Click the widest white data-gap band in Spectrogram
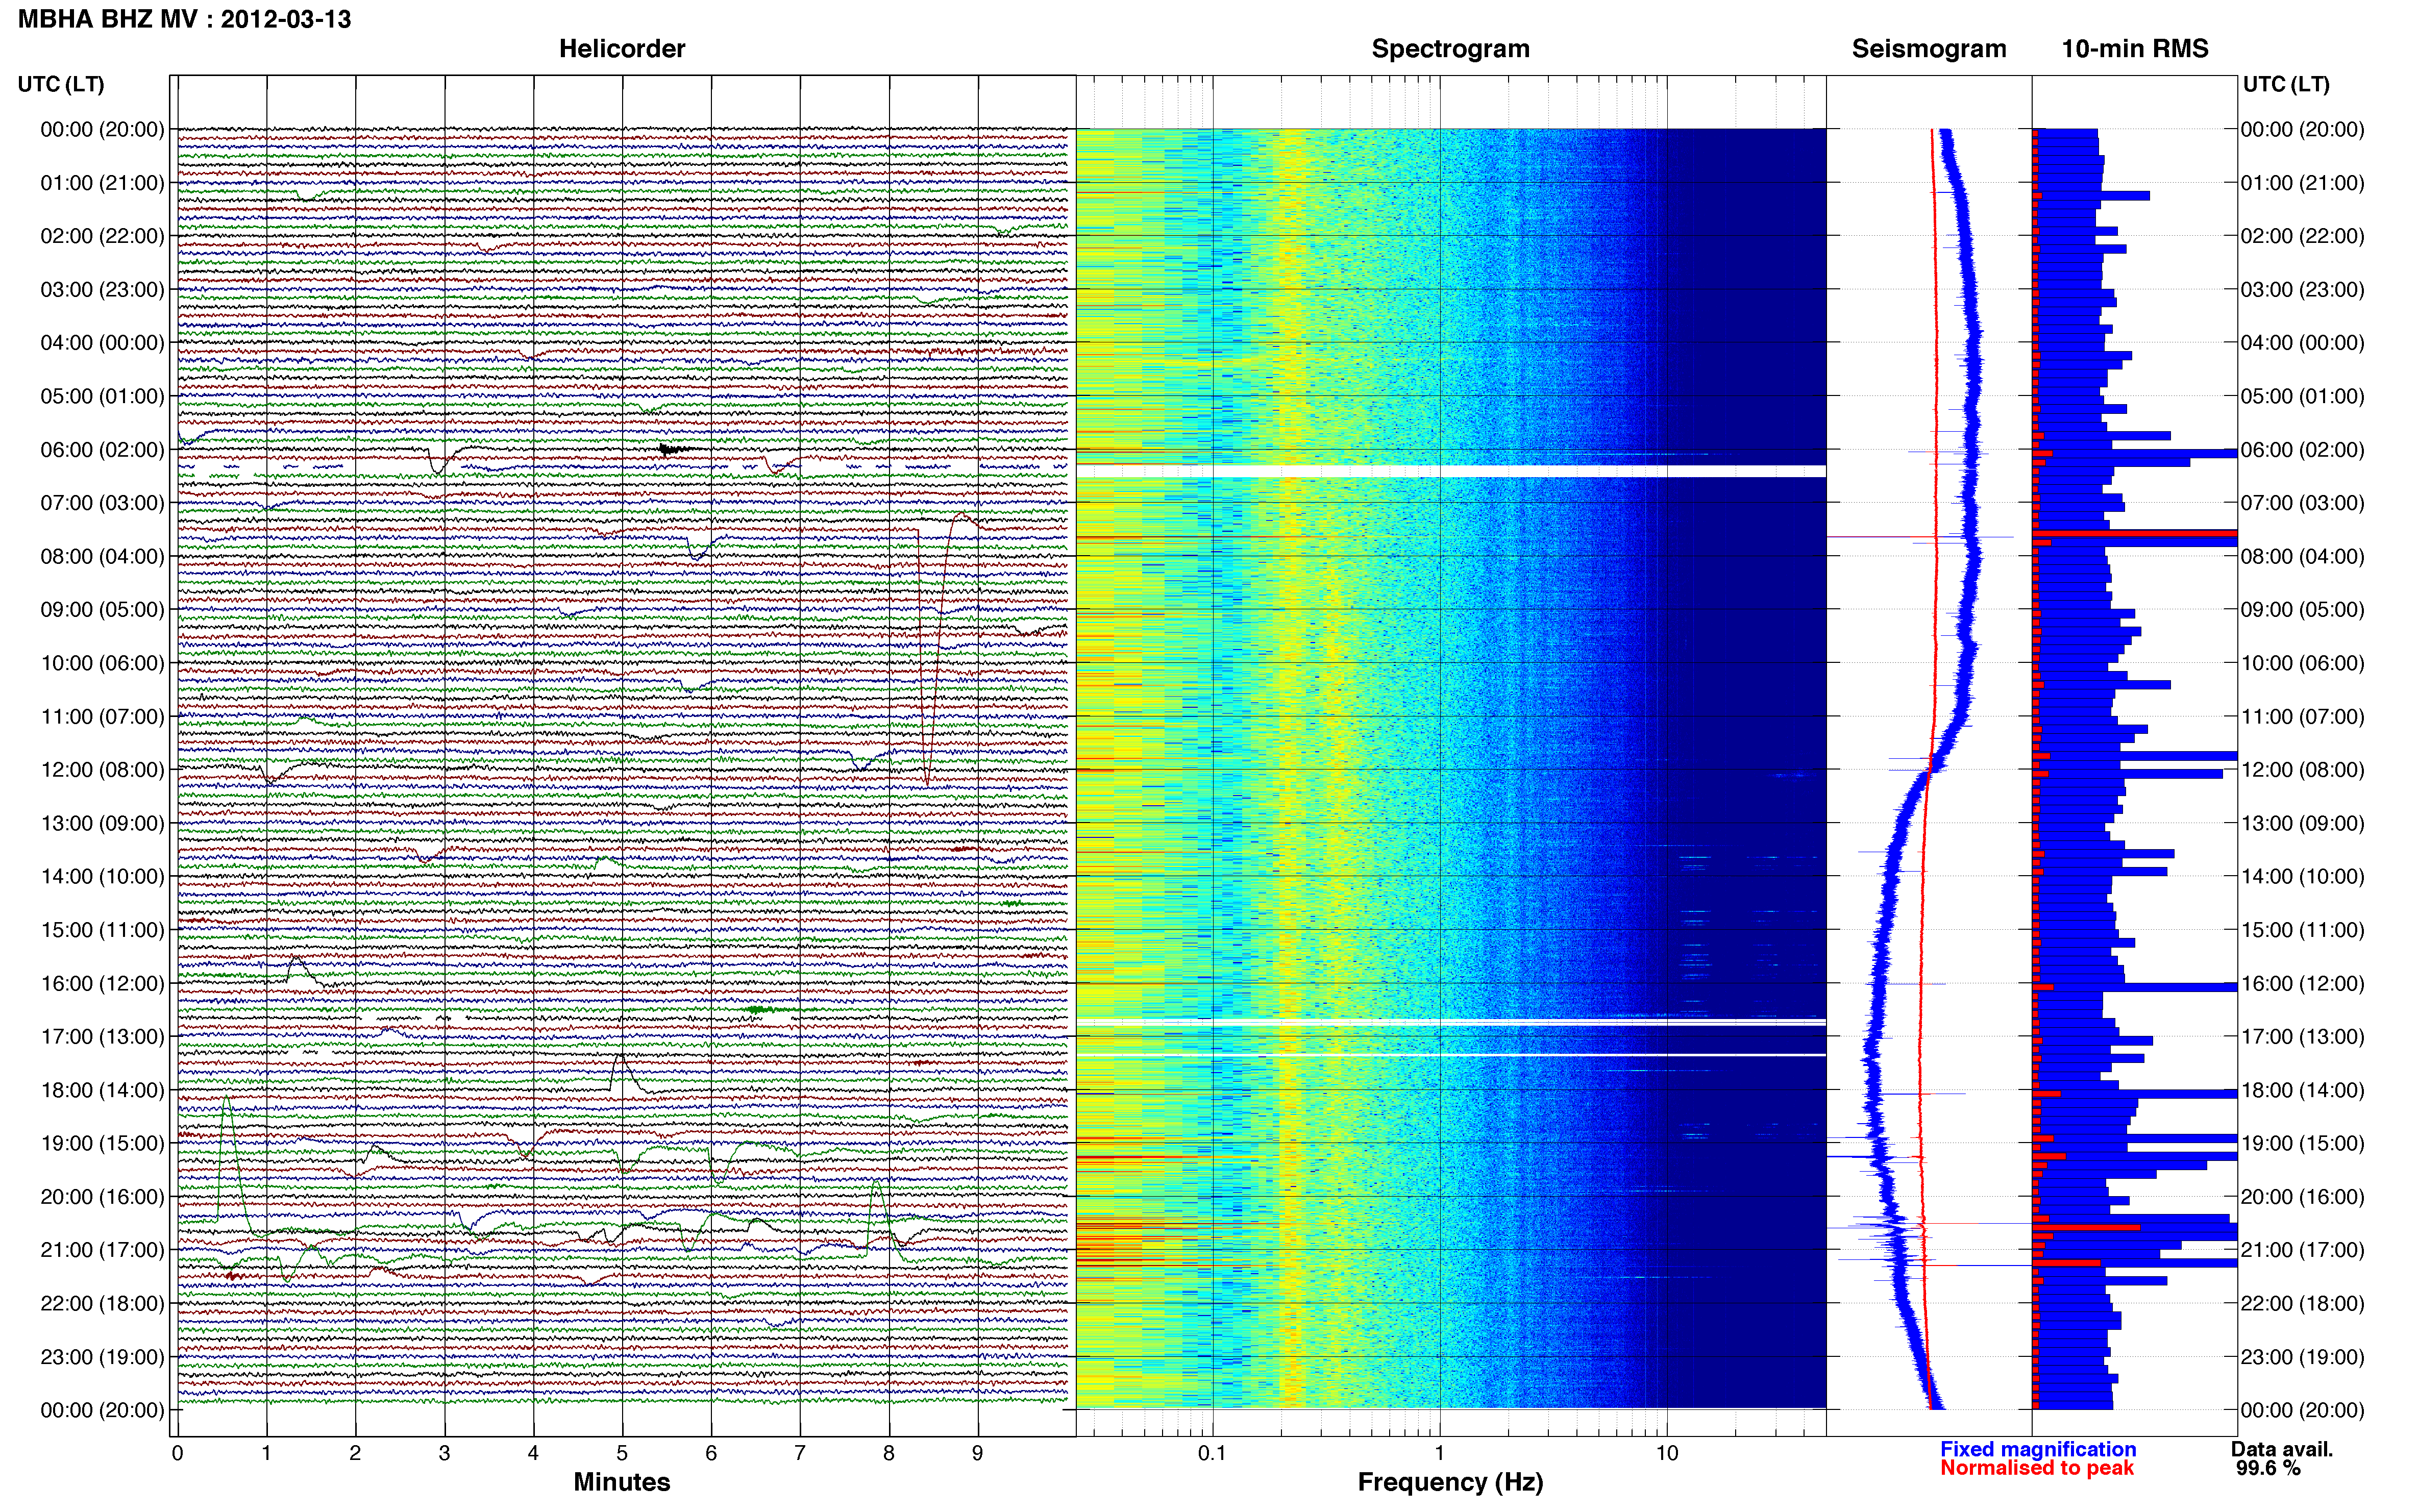The height and width of the screenshot is (1512, 2419). (x=1451, y=471)
